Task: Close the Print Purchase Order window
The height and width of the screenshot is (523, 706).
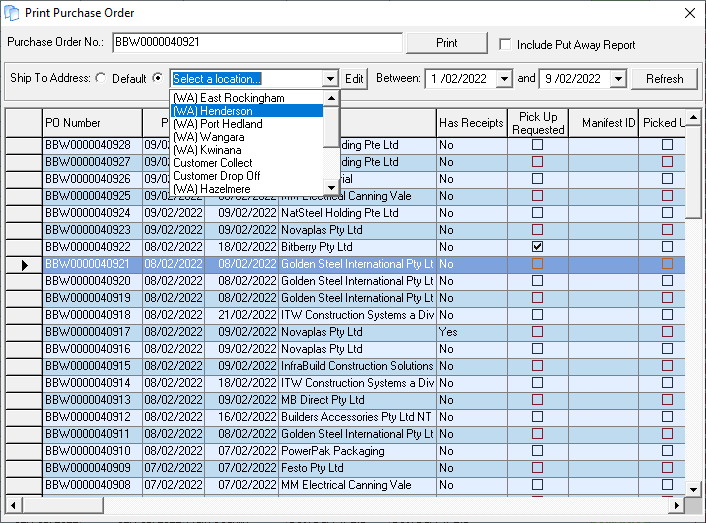Action: (x=689, y=13)
